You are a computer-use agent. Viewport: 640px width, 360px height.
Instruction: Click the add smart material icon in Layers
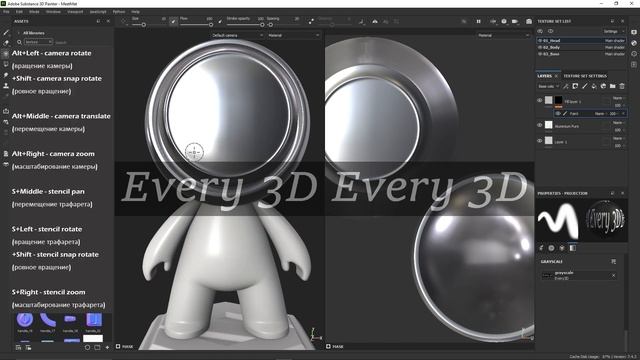pyautogui.click(x=603, y=86)
